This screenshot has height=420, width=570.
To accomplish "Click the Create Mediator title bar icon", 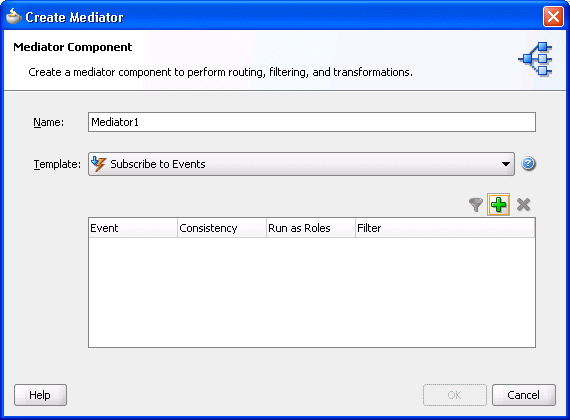I will (x=13, y=16).
